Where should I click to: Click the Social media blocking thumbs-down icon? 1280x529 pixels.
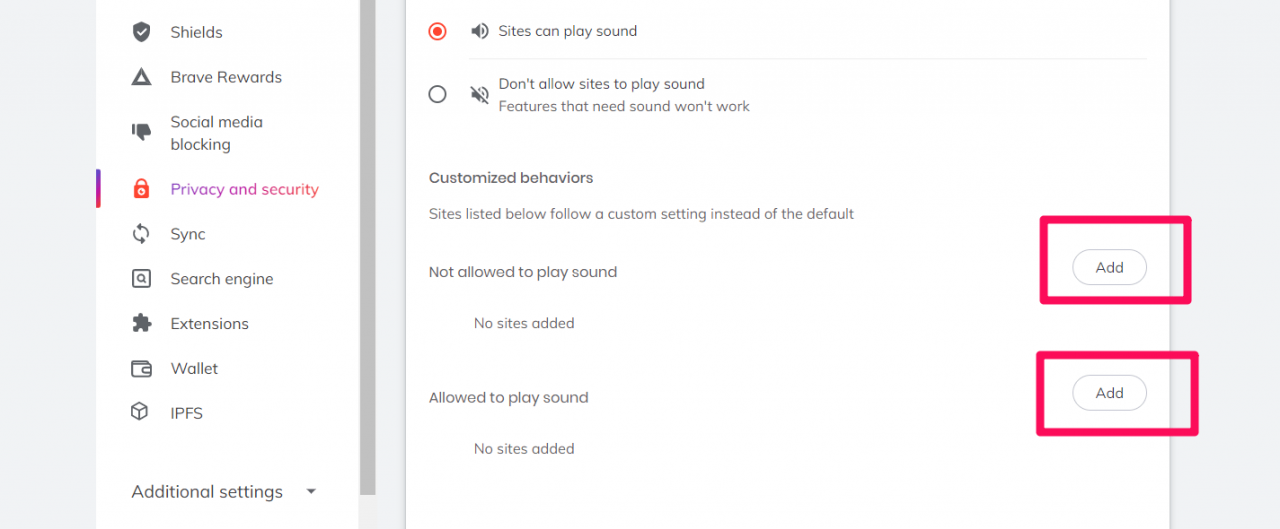[142, 132]
